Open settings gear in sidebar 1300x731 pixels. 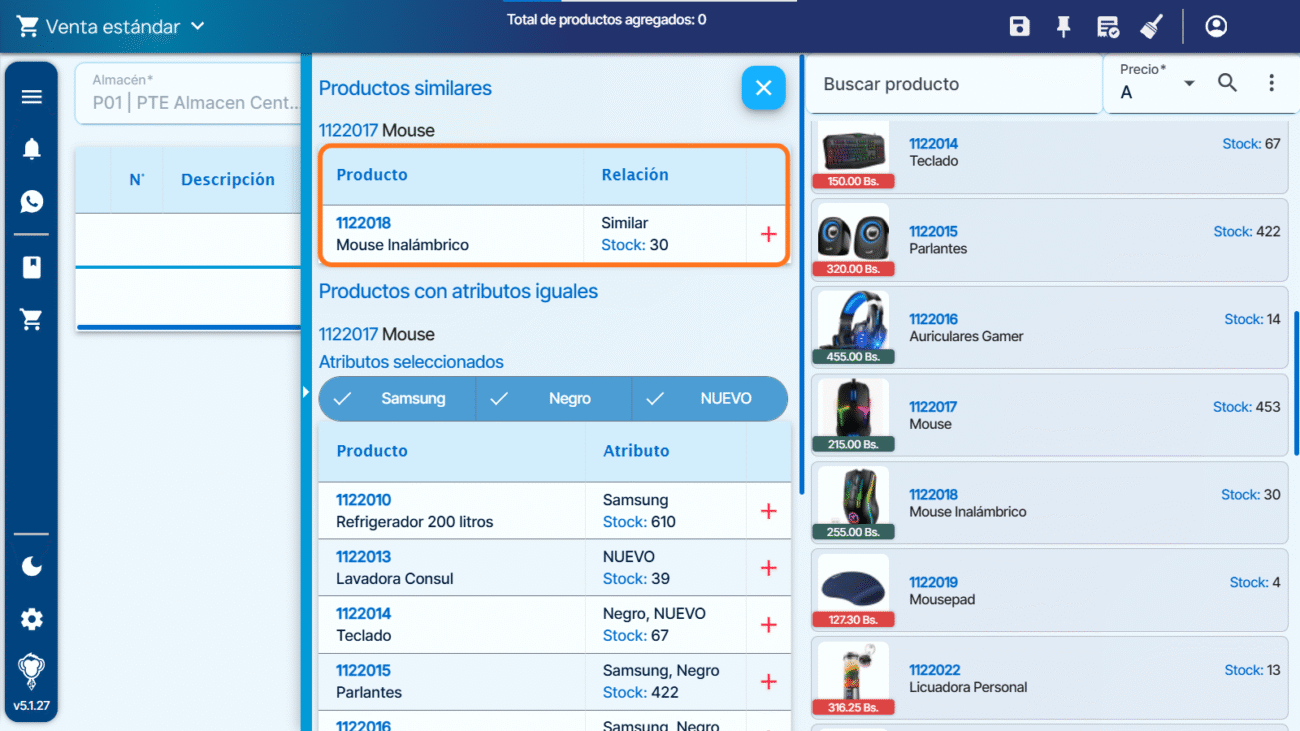pyautogui.click(x=32, y=620)
